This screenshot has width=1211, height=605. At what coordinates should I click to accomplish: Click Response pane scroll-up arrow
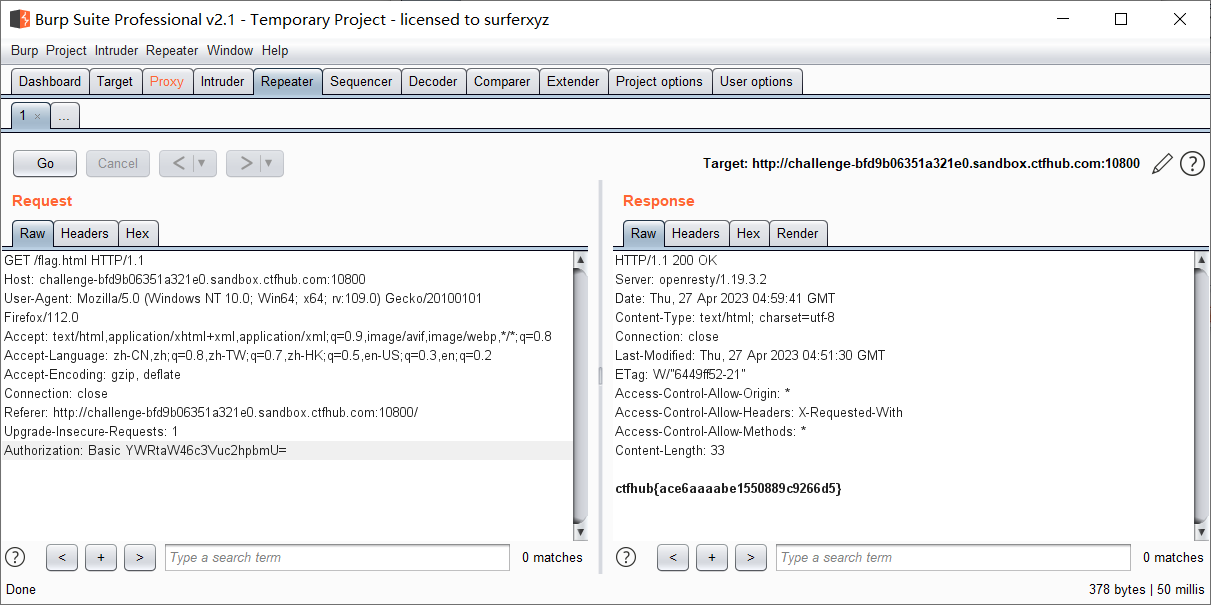coord(1201,261)
